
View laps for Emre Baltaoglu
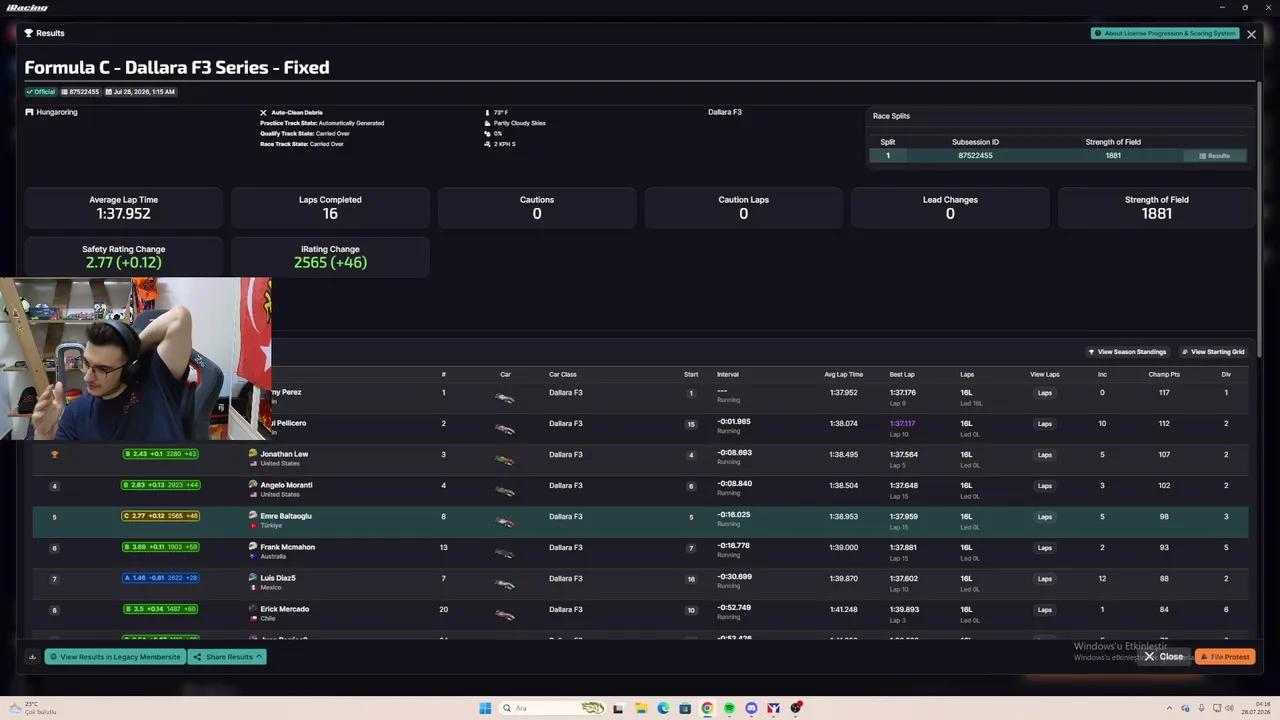tap(1045, 517)
